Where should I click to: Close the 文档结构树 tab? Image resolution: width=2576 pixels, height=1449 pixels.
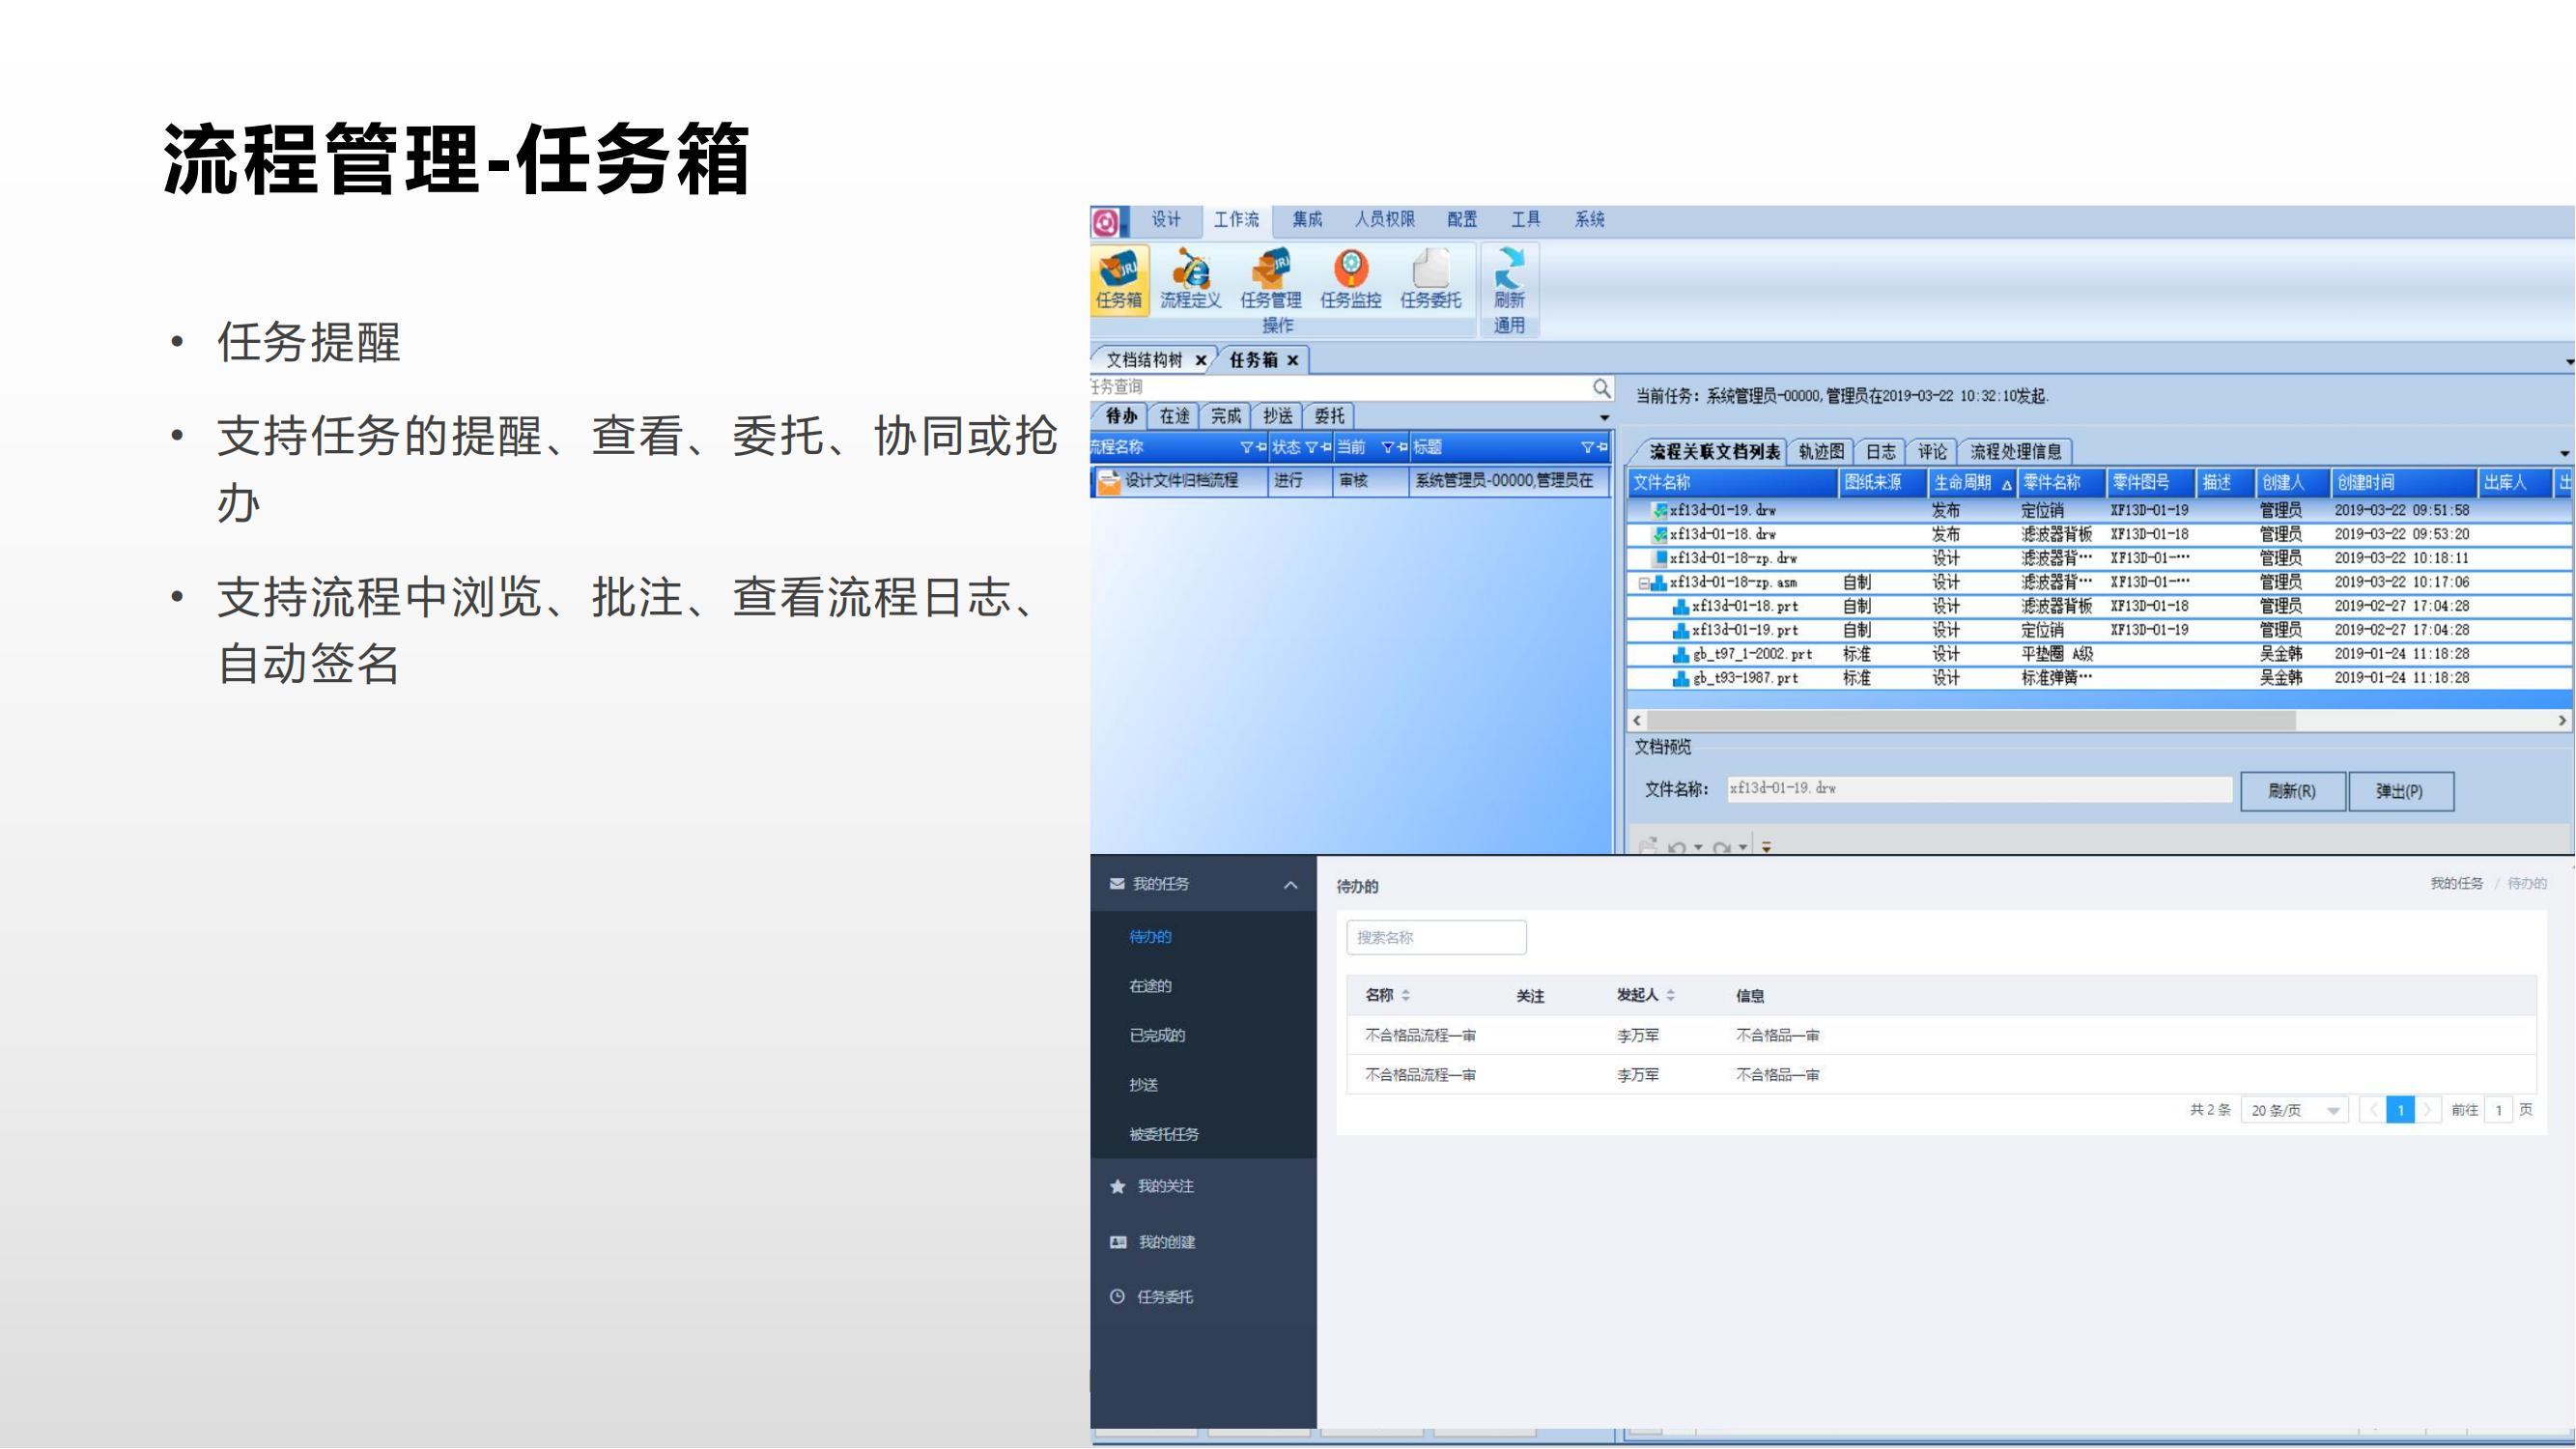point(1200,361)
